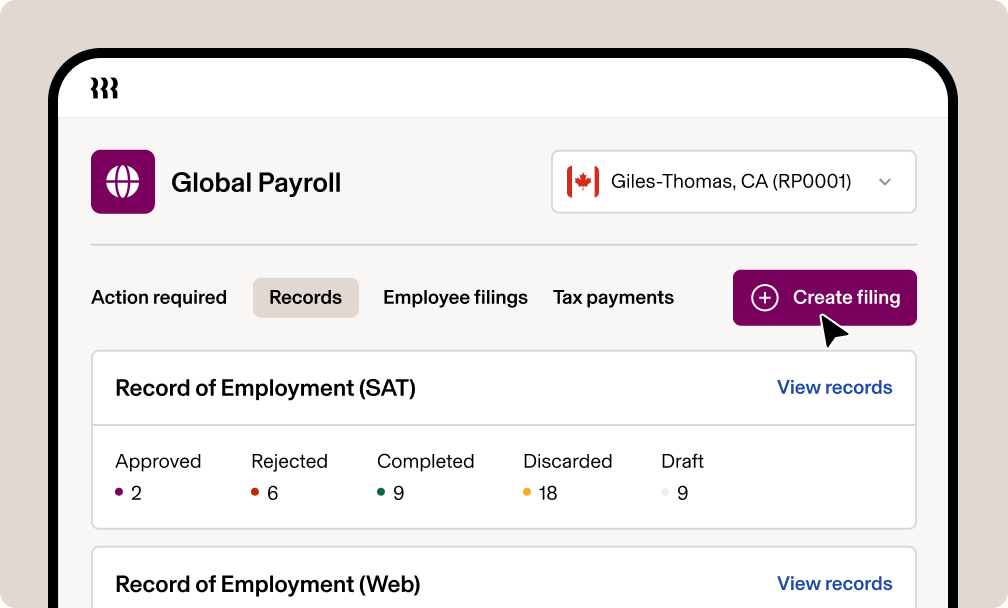Select the Action required tab
Image resolution: width=1008 pixels, height=608 pixels.
[158, 297]
